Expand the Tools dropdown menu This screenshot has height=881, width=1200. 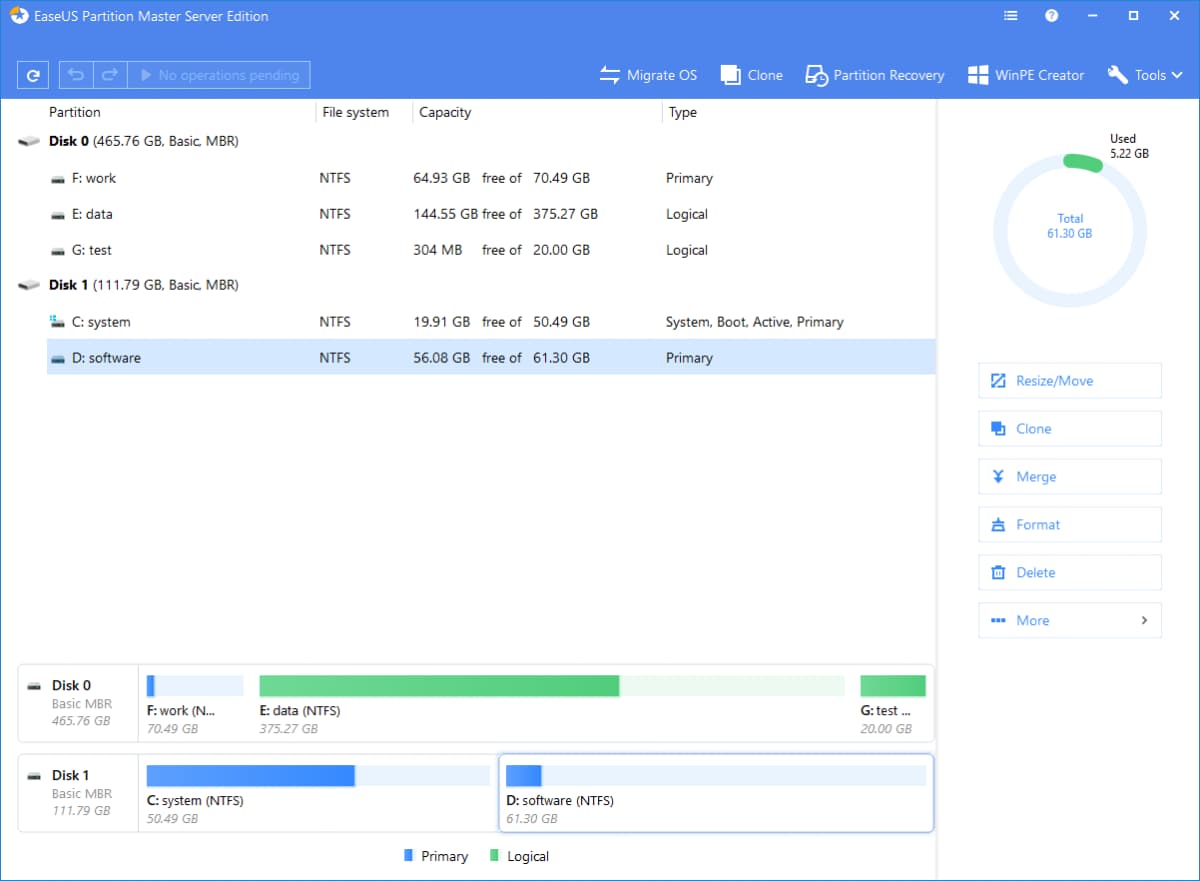[1146, 75]
